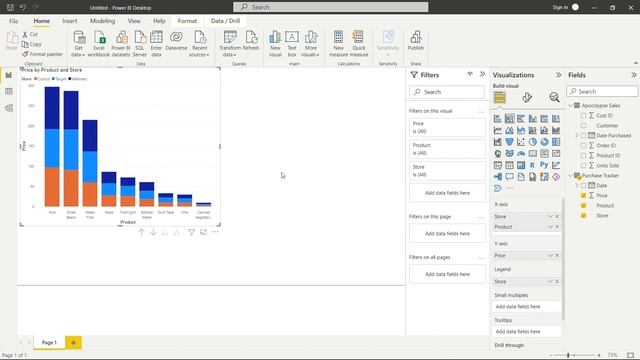The image size is (640, 360).
Task: Collapse the Filters pane
Action: [x=482, y=74]
